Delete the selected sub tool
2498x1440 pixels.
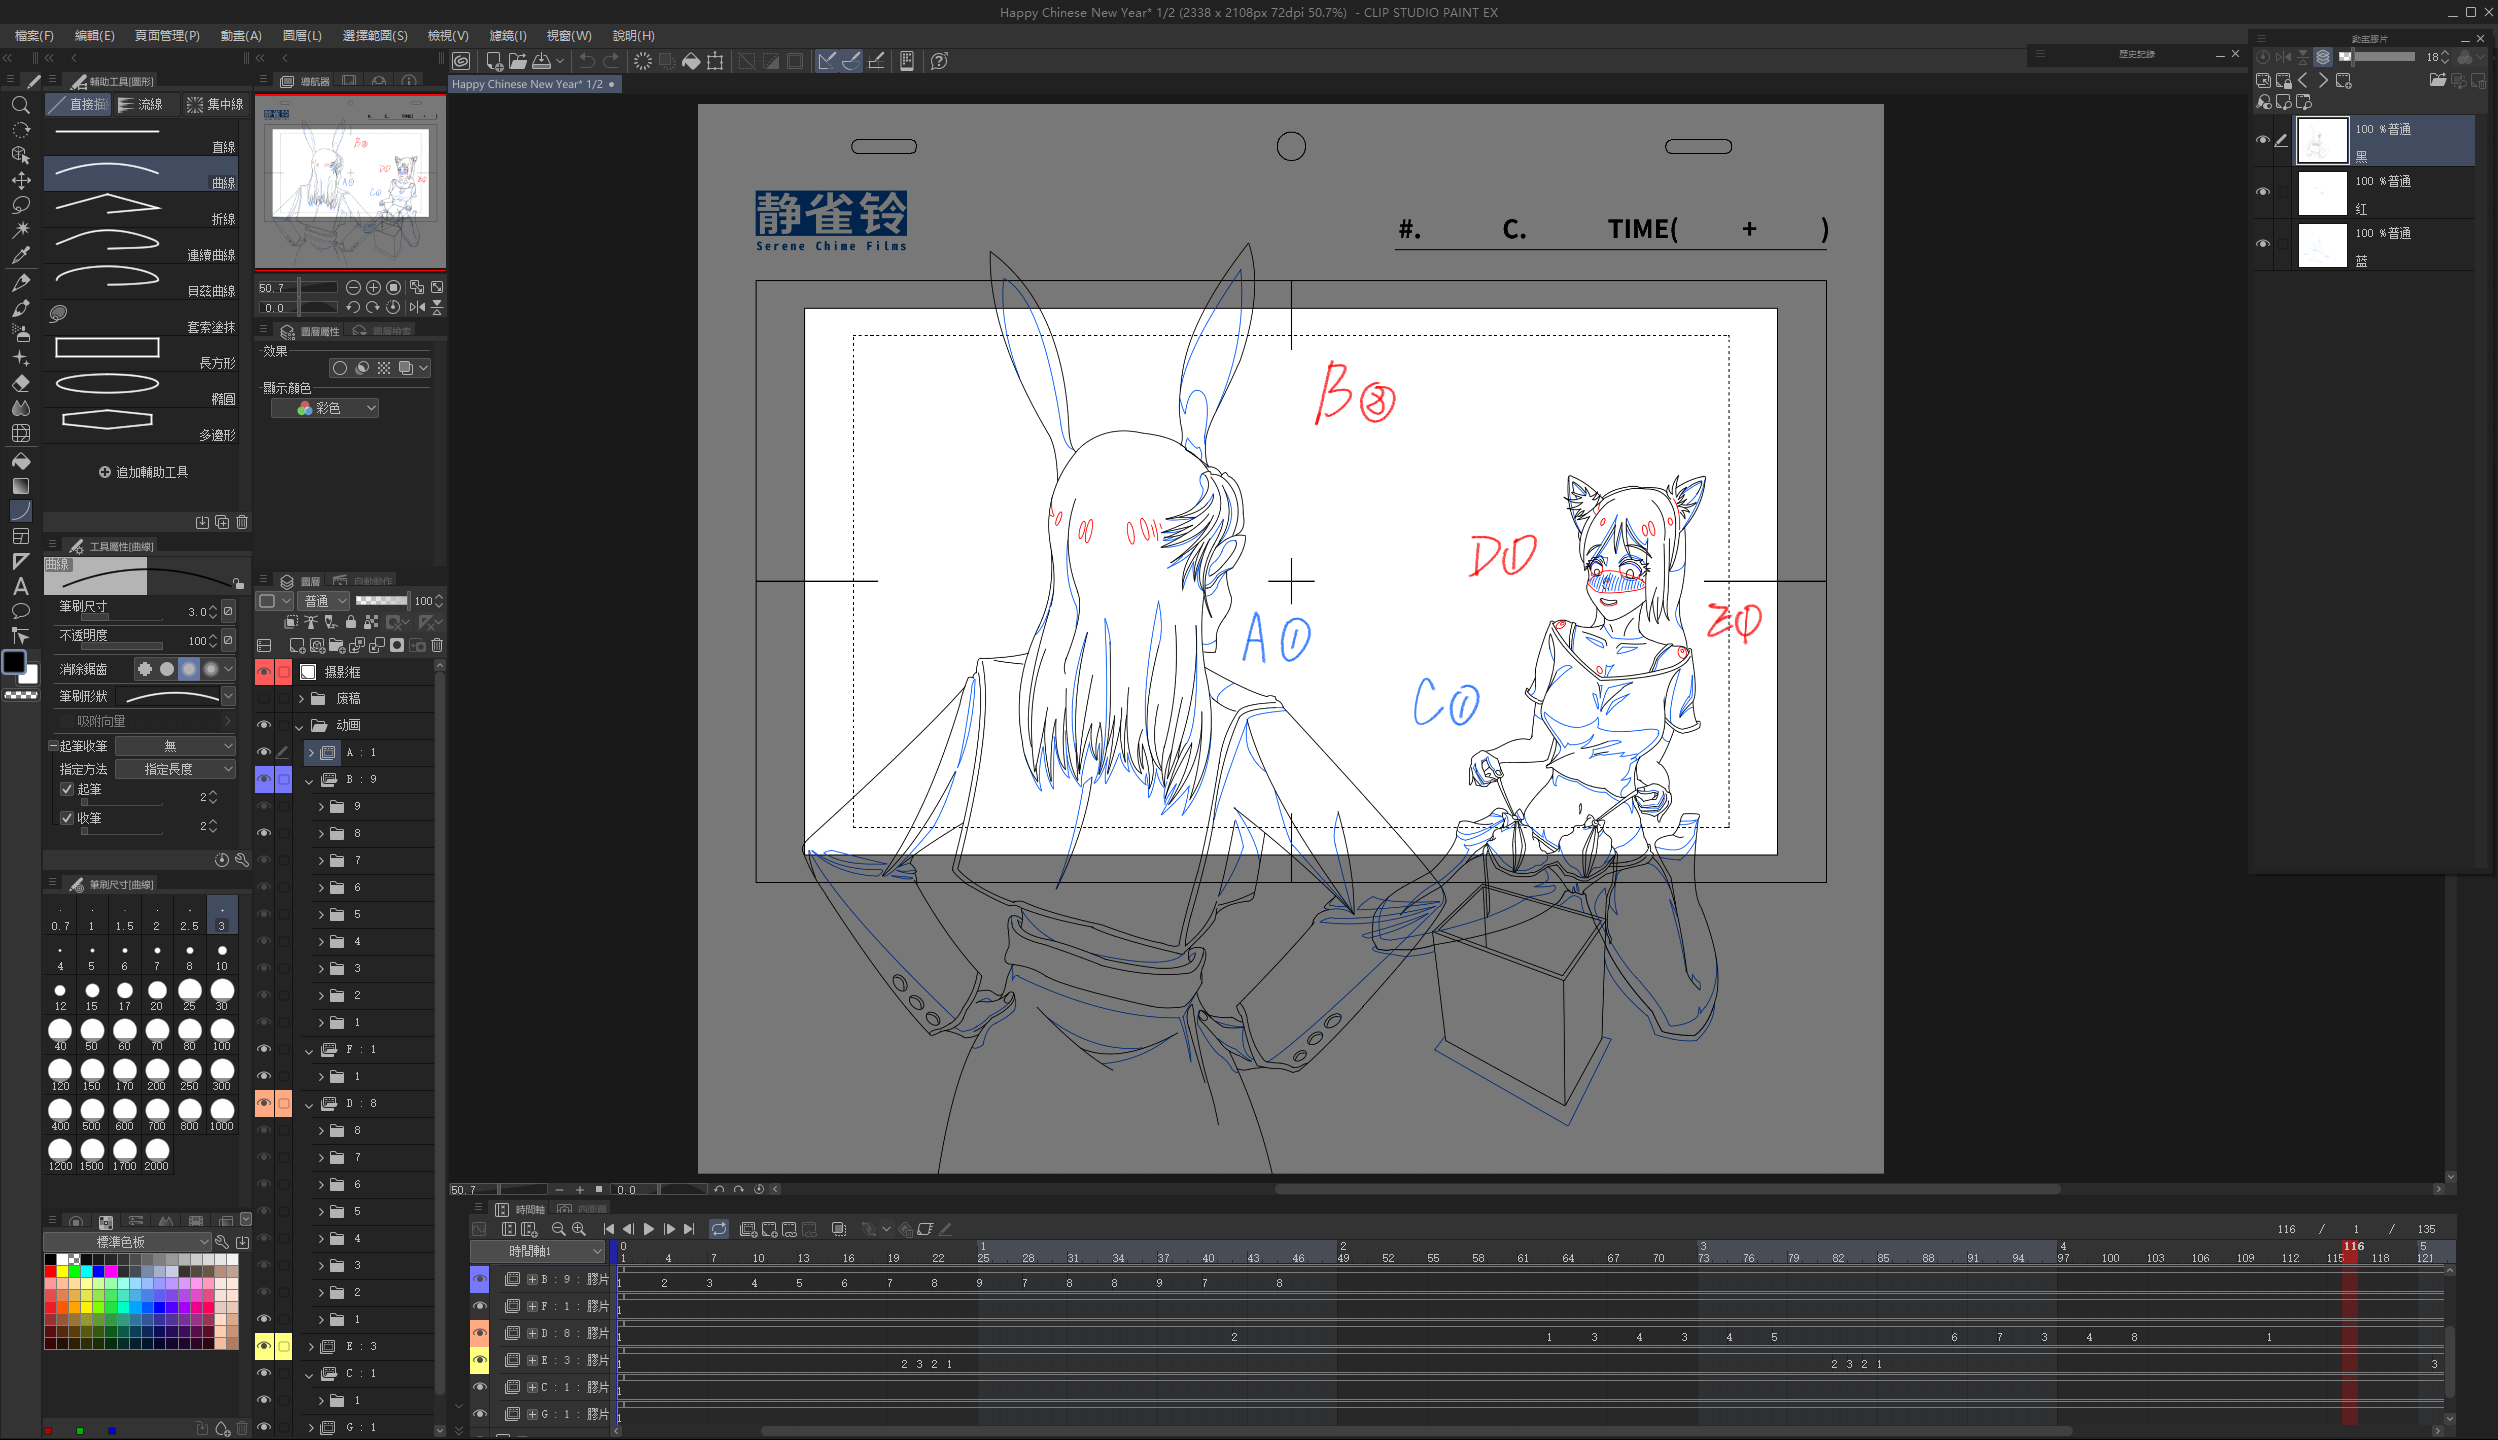[242, 522]
